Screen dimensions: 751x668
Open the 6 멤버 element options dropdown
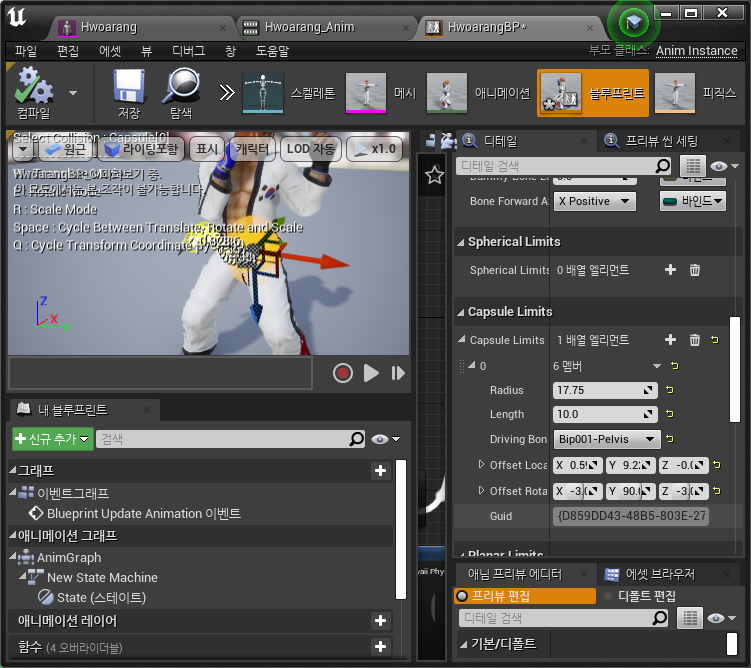pos(657,366)
